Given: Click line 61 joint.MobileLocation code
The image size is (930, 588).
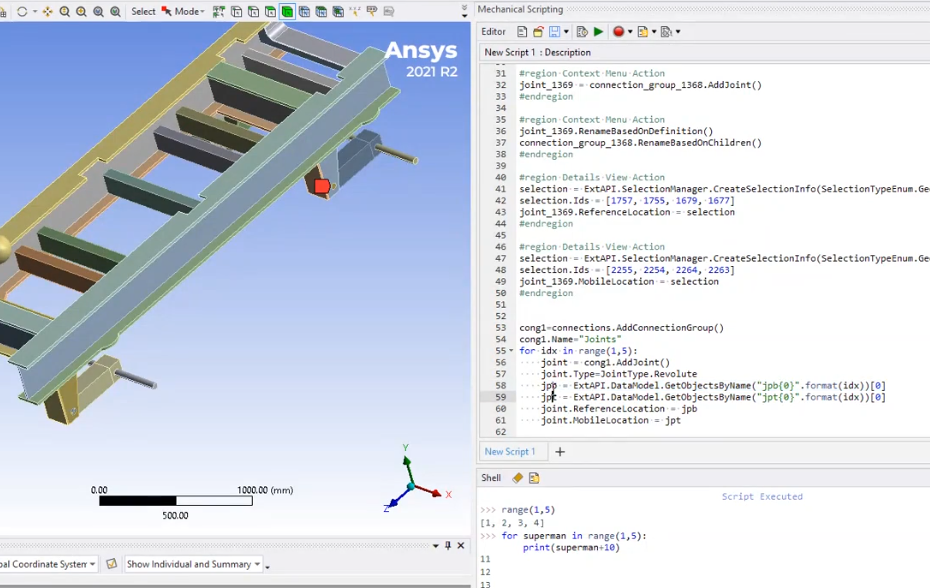Looking at the screenshot, I should click(611, 420).
